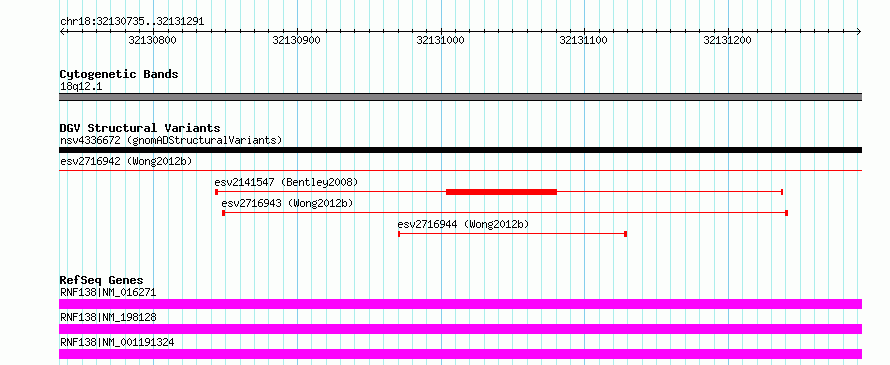Click the chr18:32130735..32131291 region label
This screenshot has width=890, height=365.
pos(132,22)
